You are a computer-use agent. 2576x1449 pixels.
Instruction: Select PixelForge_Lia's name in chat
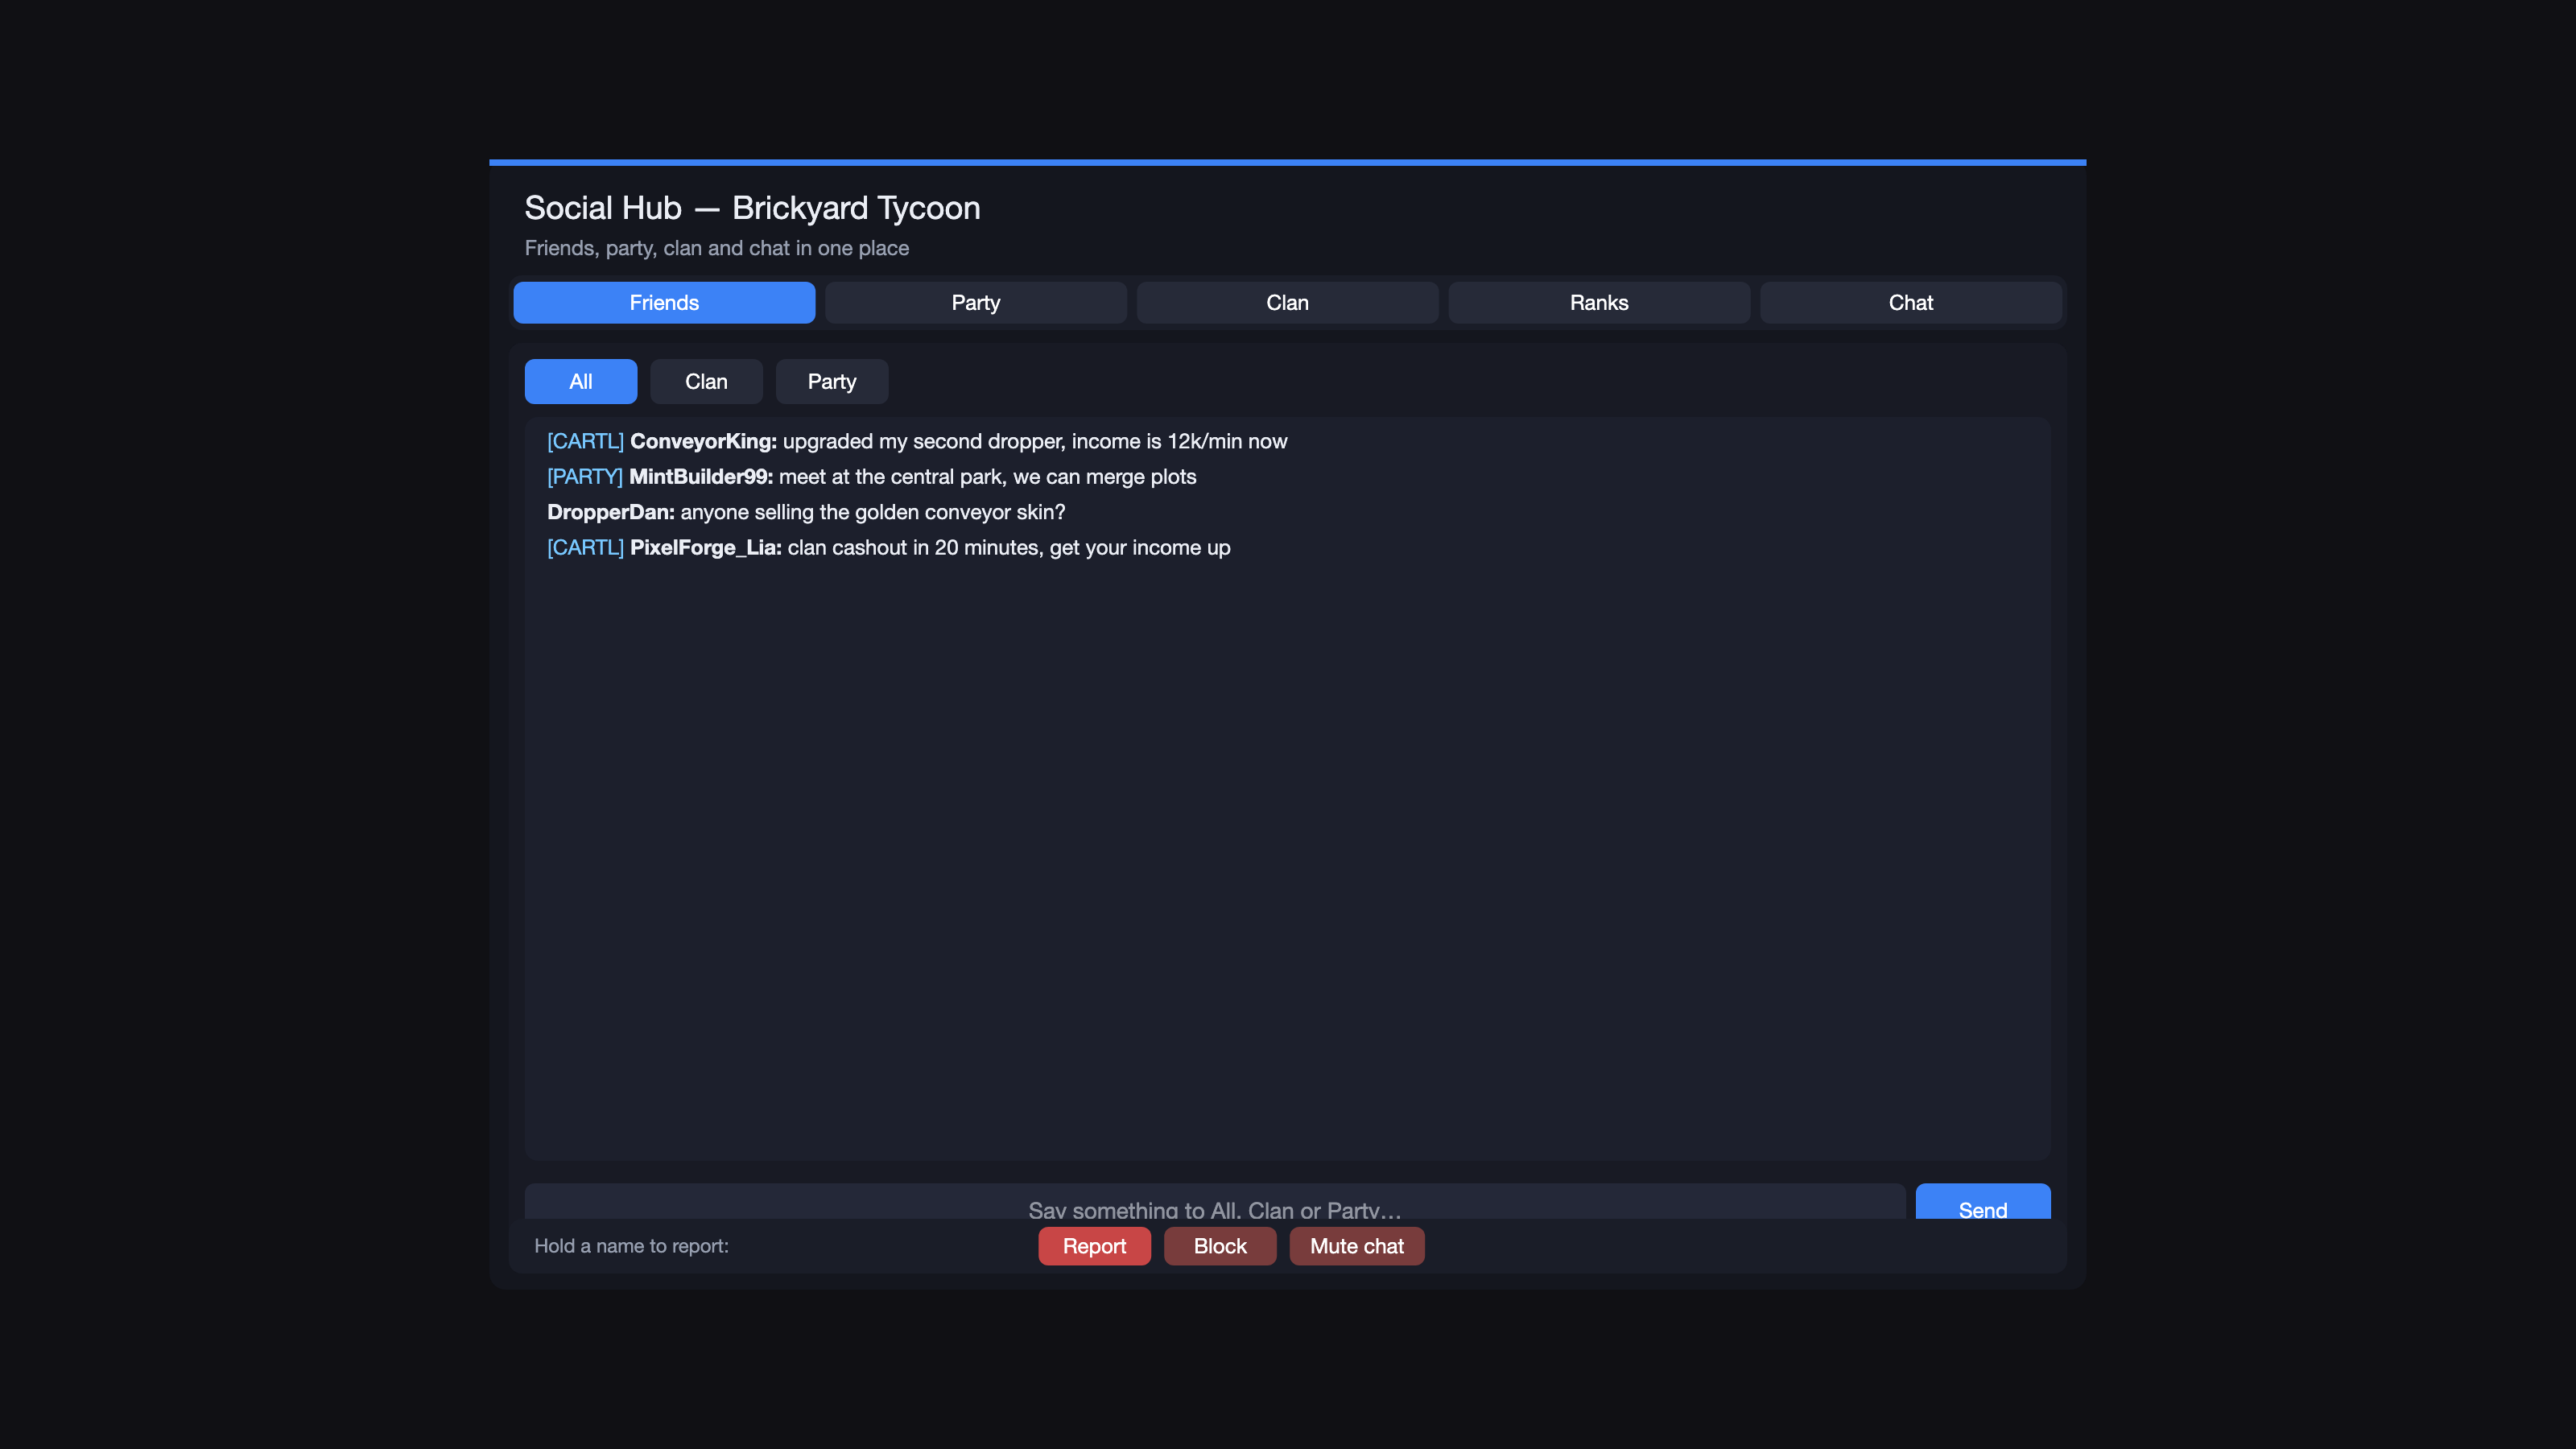click(706, 548)
